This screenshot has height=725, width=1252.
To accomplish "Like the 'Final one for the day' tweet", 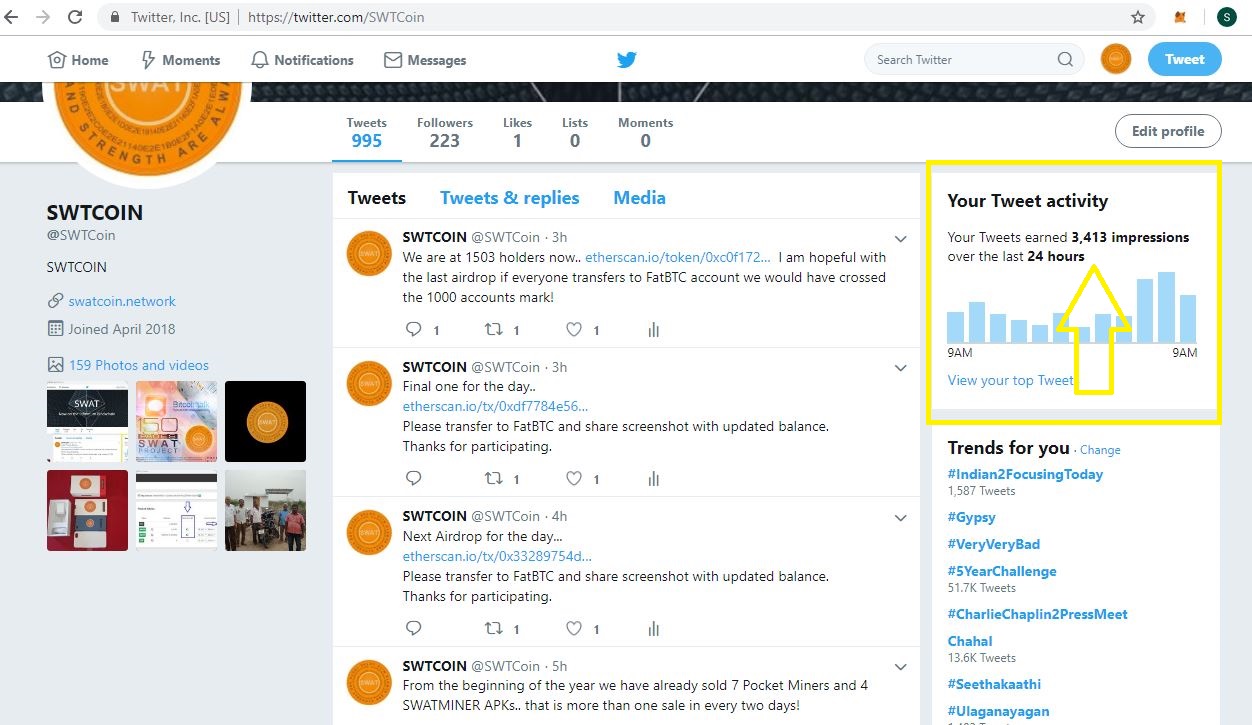I will [x=574, y=479].
